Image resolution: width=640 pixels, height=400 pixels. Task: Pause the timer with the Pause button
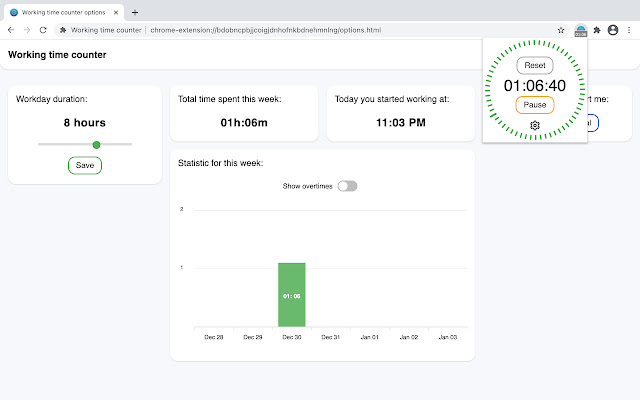point(535,105)
